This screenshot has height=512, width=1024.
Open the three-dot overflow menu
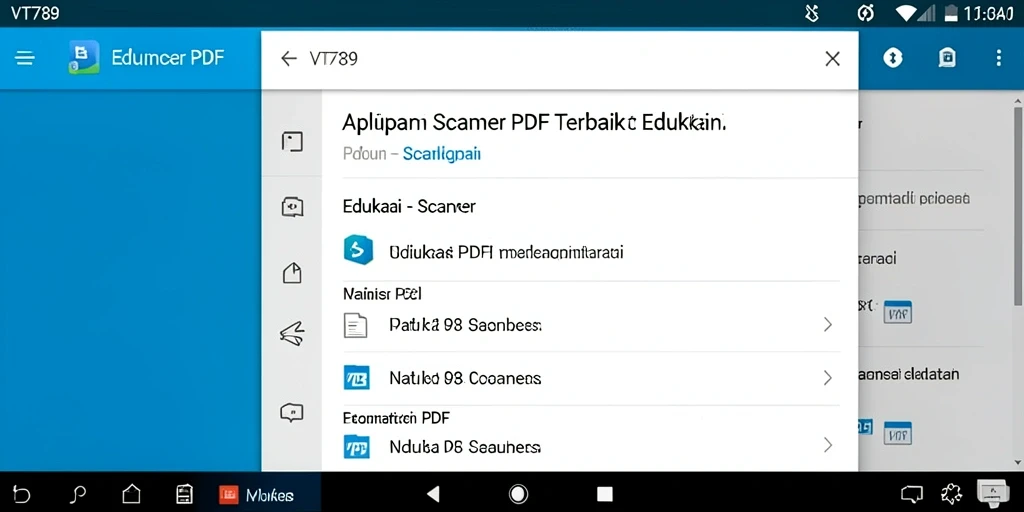(x=998, y=58)
